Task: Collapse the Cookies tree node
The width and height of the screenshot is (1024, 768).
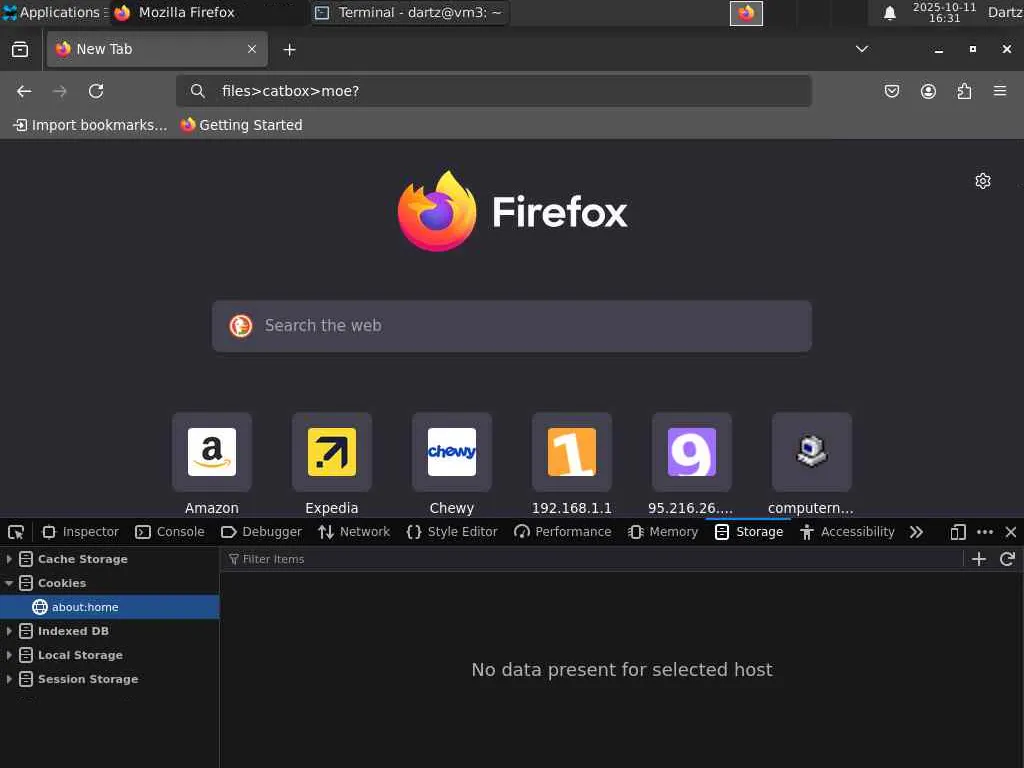Action: 9,583
